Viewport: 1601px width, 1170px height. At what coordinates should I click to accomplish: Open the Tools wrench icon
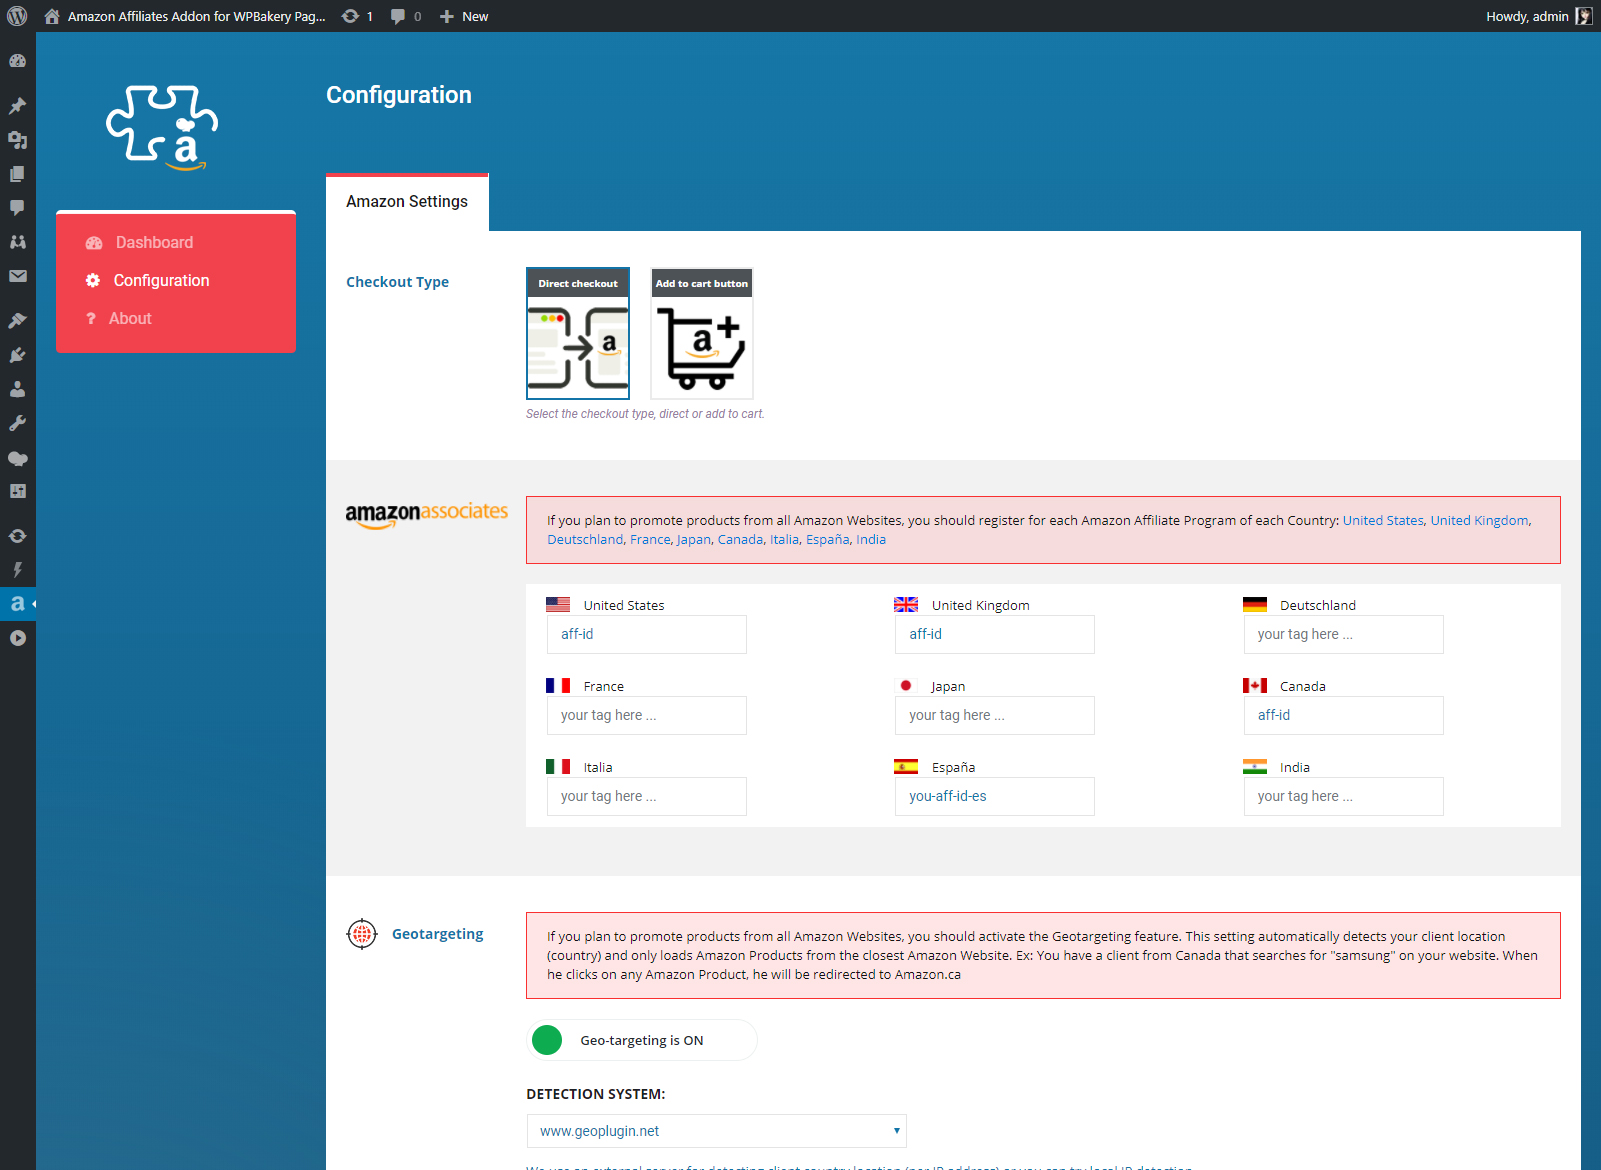[17, 423]
